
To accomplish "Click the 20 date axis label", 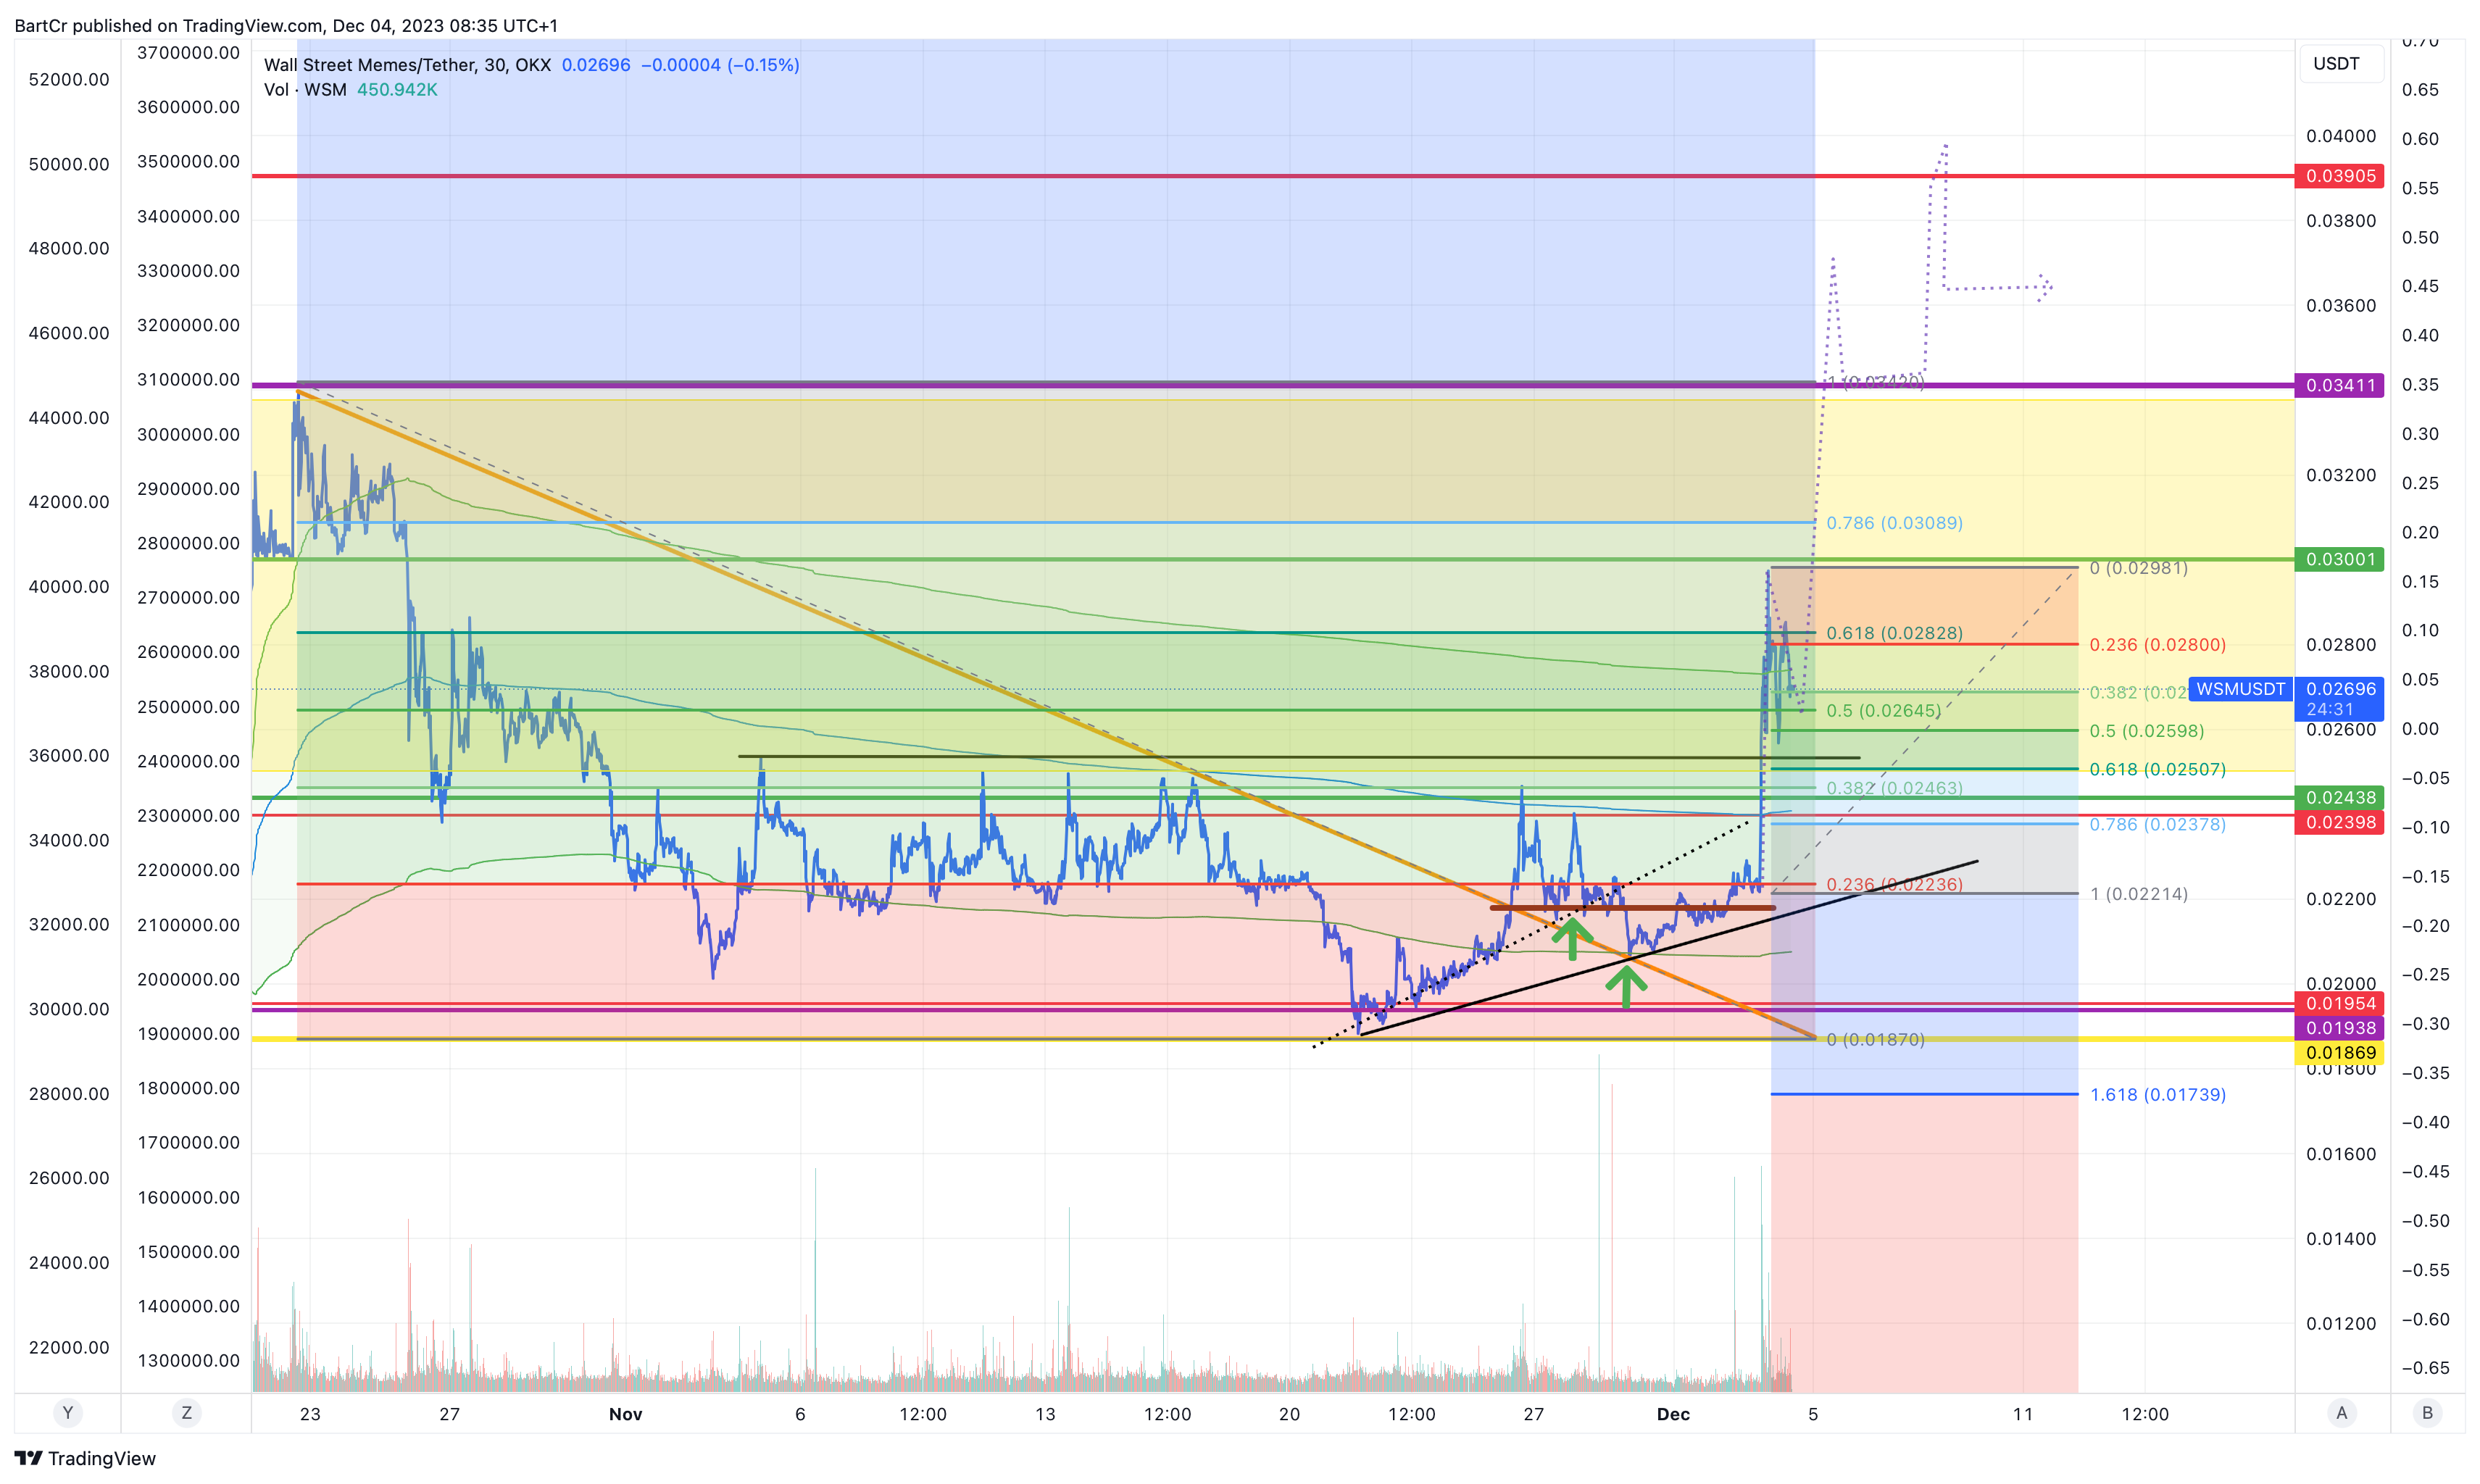I will (x=1289, y=1414).
